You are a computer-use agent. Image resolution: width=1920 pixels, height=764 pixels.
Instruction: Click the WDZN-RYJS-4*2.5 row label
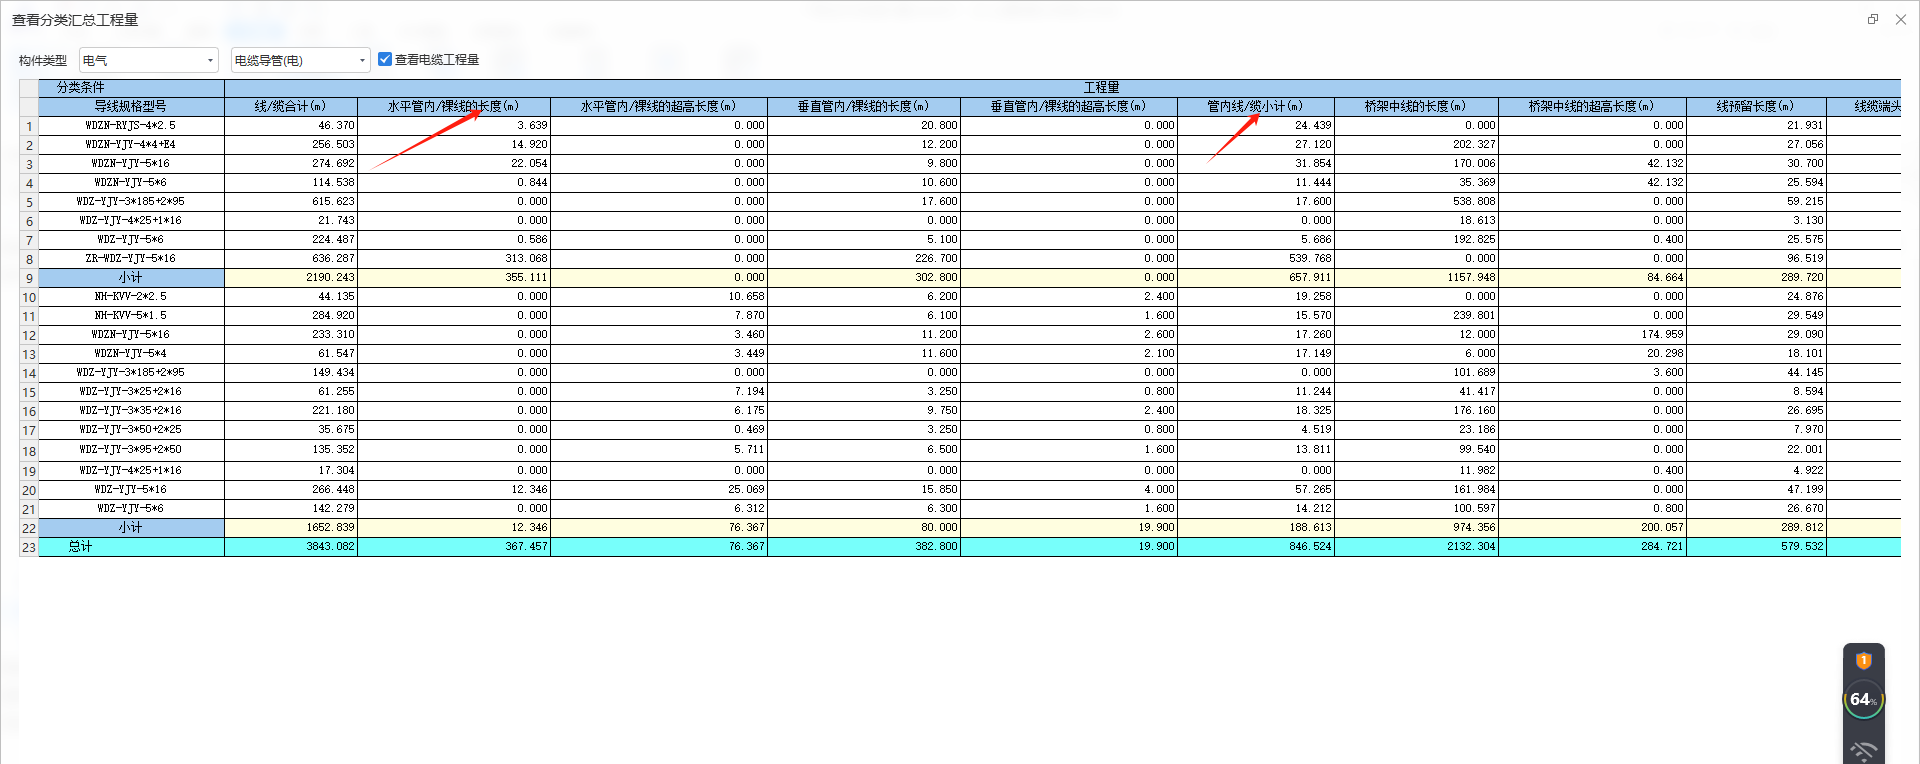131,126
